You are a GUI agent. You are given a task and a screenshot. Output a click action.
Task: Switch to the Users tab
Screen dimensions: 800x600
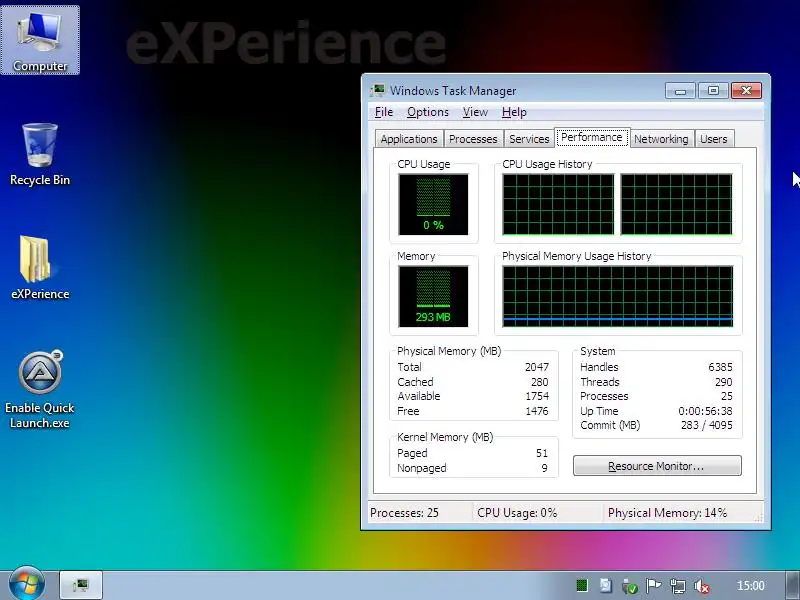[x=714, y=139]
